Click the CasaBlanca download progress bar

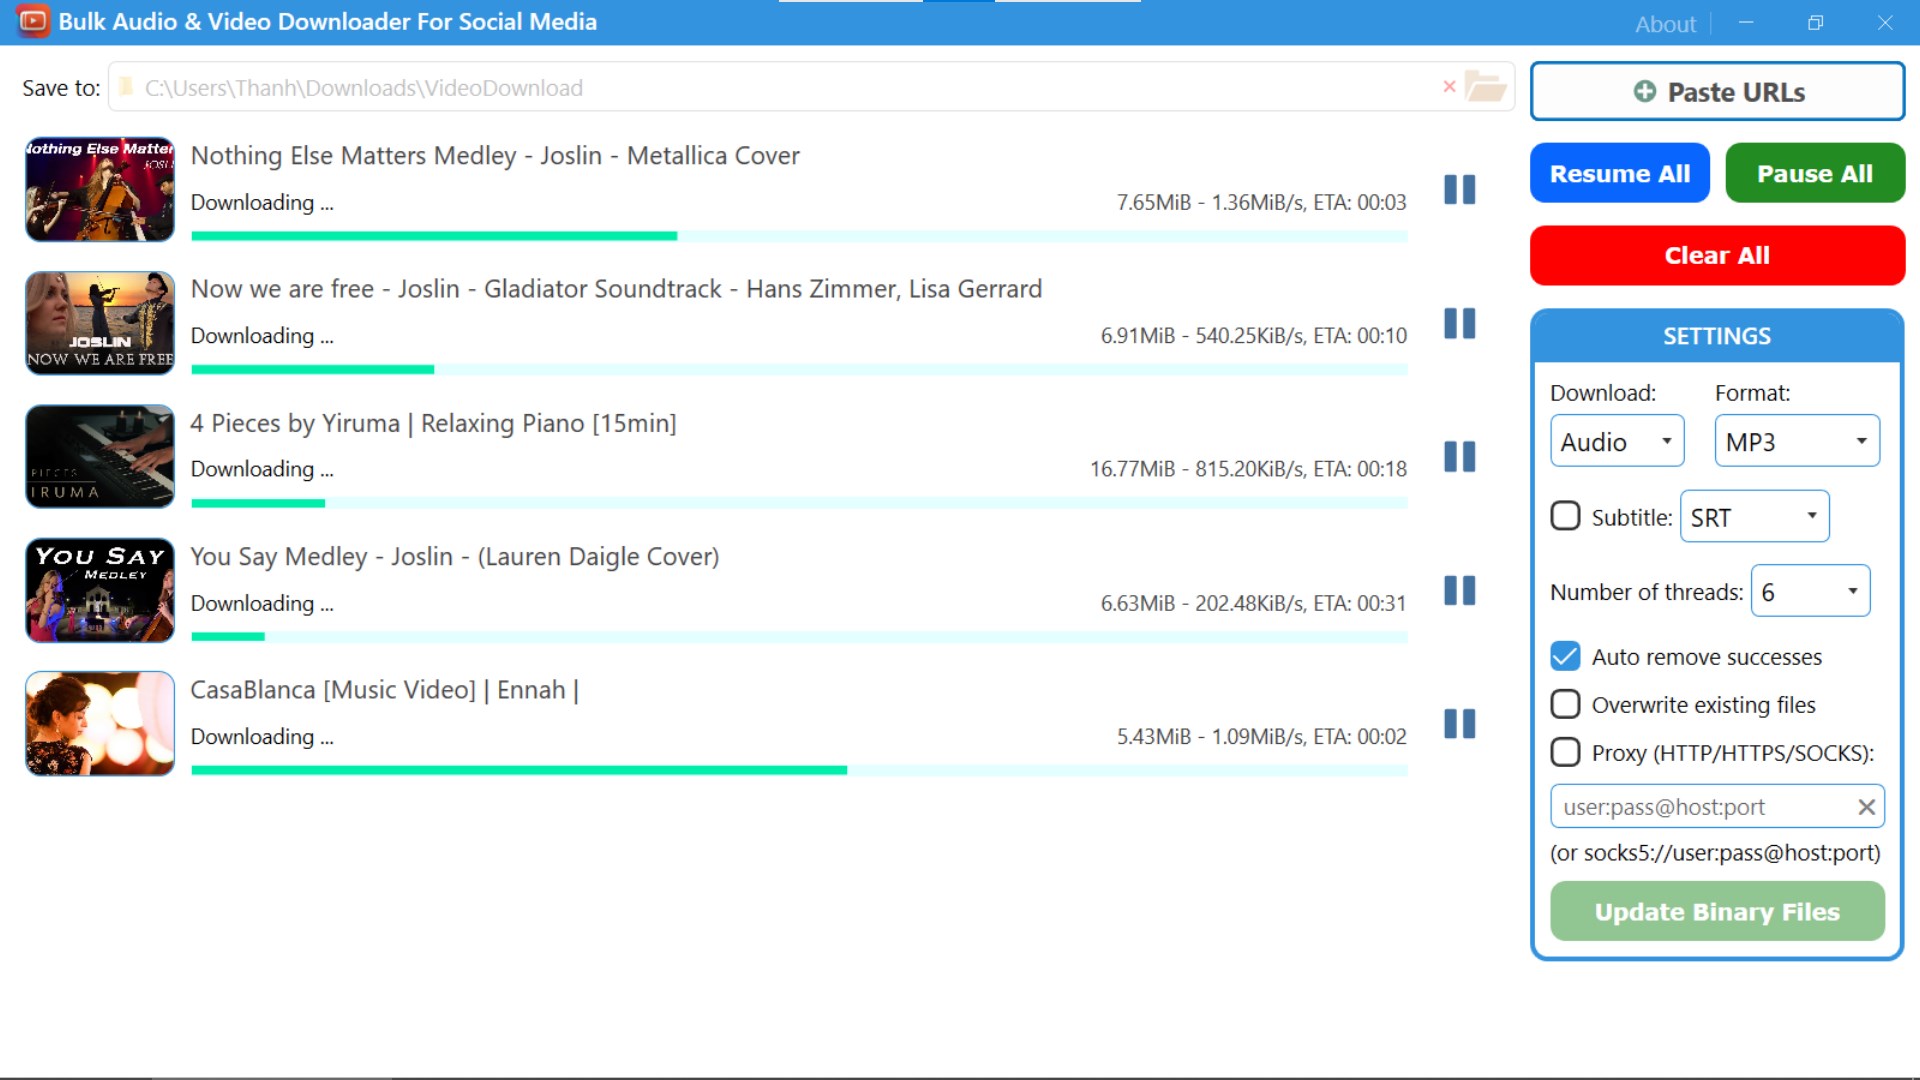click(798, 770)
